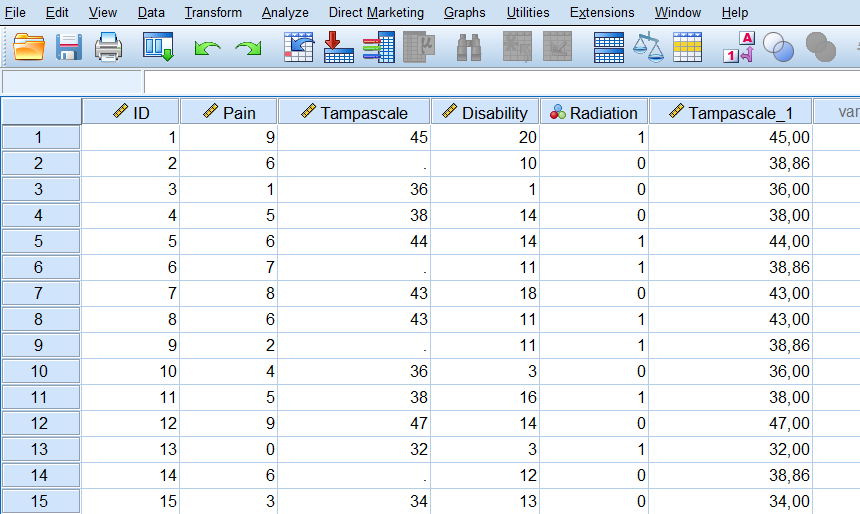The image size is (860, 514).
Task: Undo the last action with the green arrow
Action: tap(207, 48)
